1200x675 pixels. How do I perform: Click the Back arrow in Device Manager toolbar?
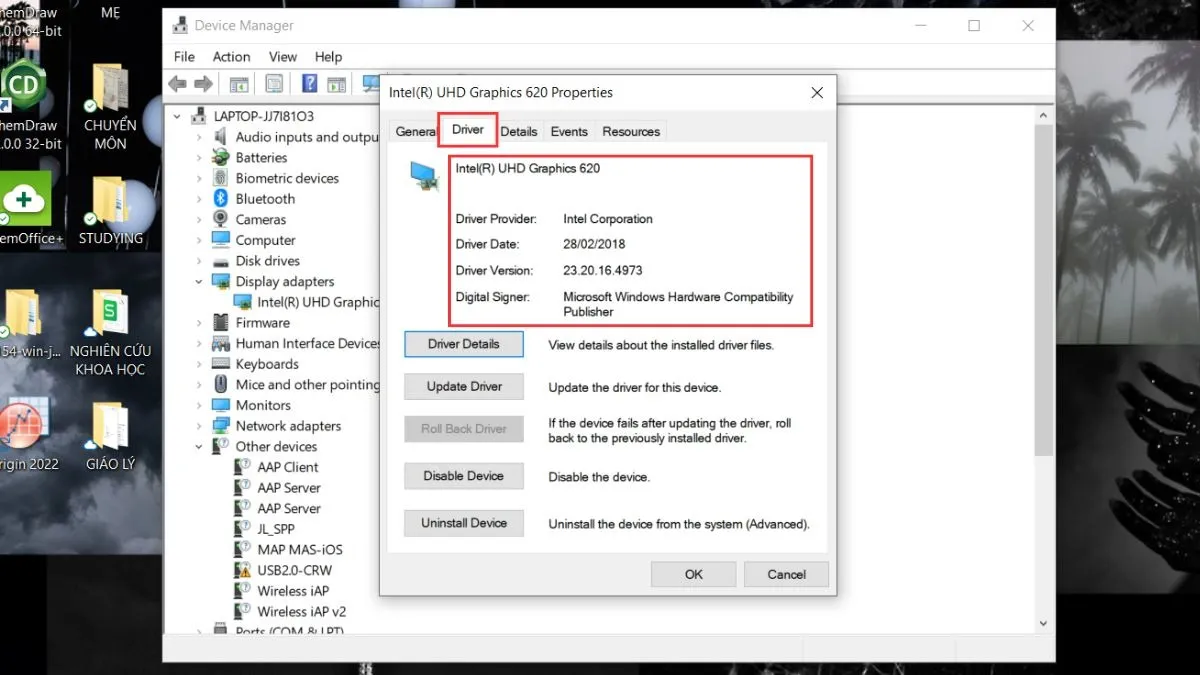178,84
